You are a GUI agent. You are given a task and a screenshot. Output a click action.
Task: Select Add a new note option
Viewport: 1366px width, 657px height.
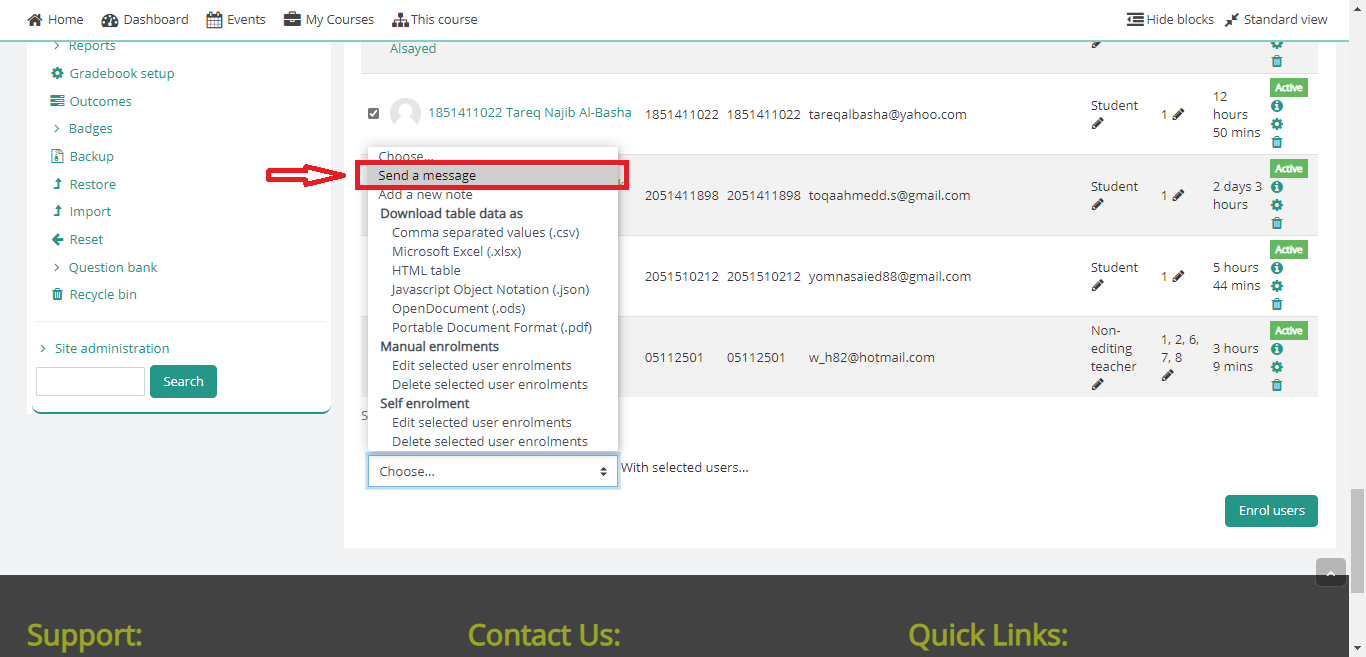pos(493,194)
